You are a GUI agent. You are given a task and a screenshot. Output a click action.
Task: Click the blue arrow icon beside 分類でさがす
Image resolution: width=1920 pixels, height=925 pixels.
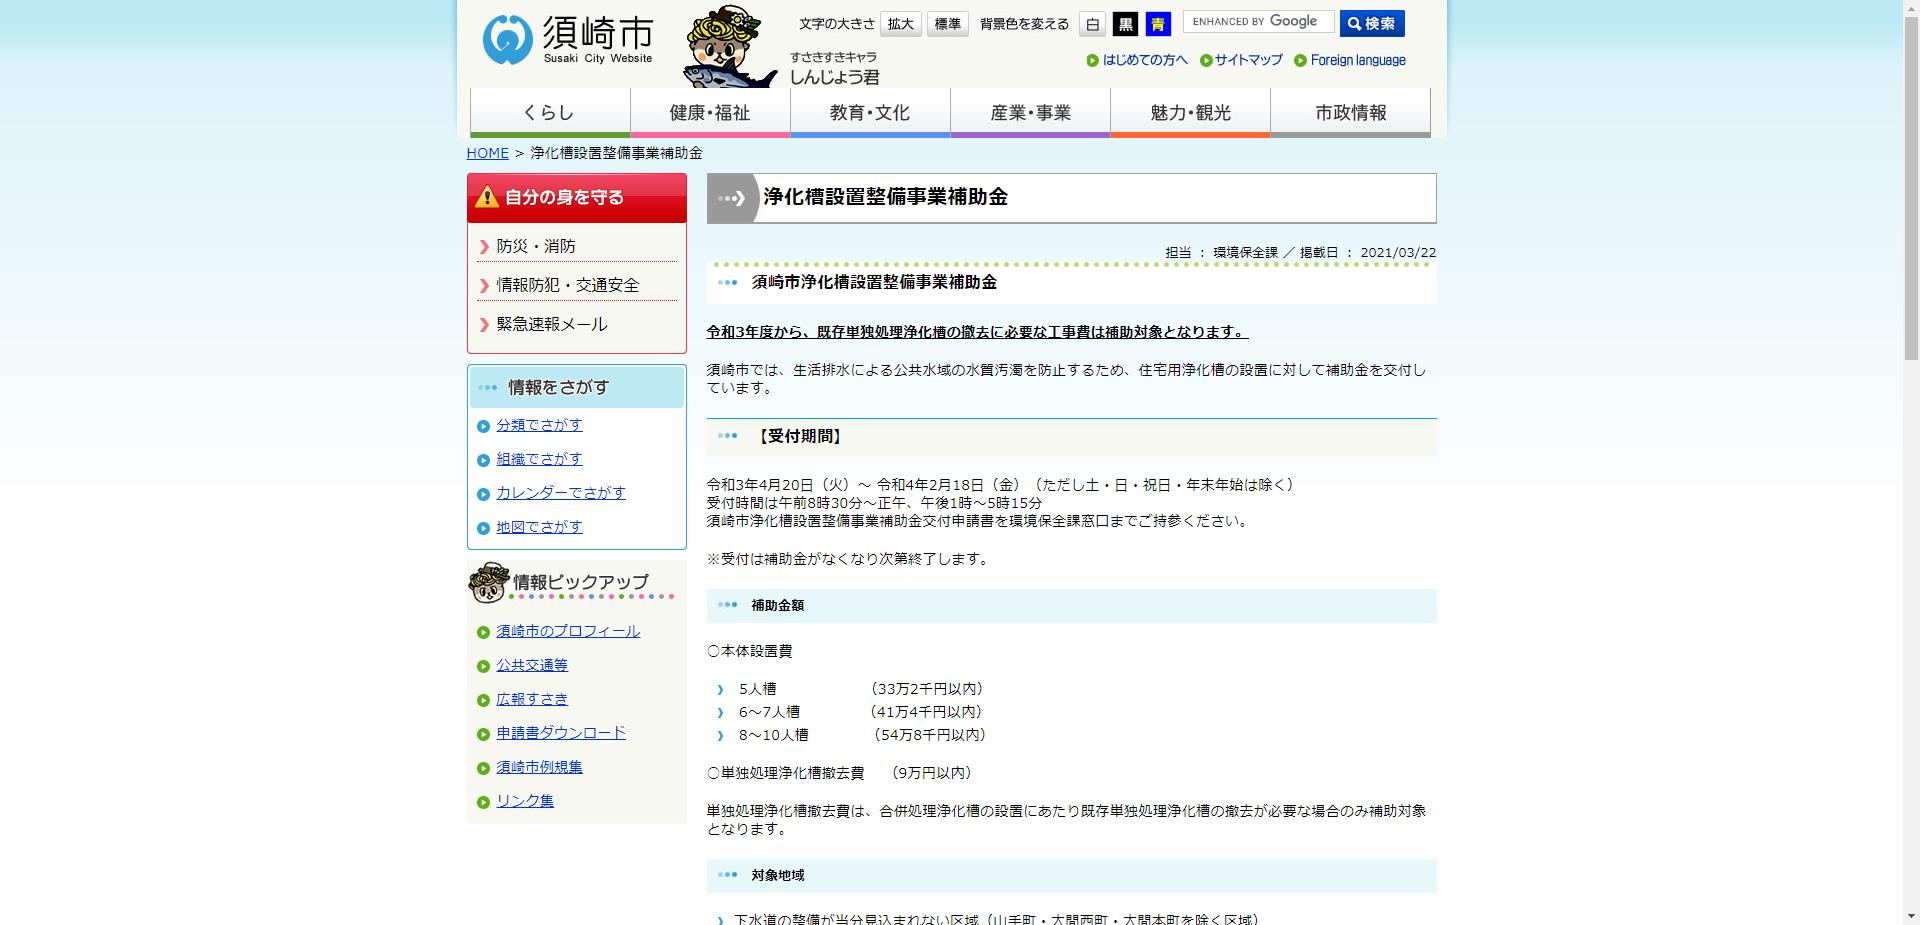point(484,426)
